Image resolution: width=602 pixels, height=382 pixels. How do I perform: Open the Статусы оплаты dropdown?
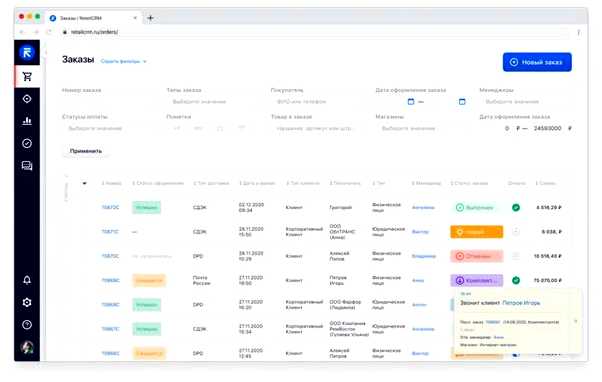pyautogui.click(x=109, y=128)
